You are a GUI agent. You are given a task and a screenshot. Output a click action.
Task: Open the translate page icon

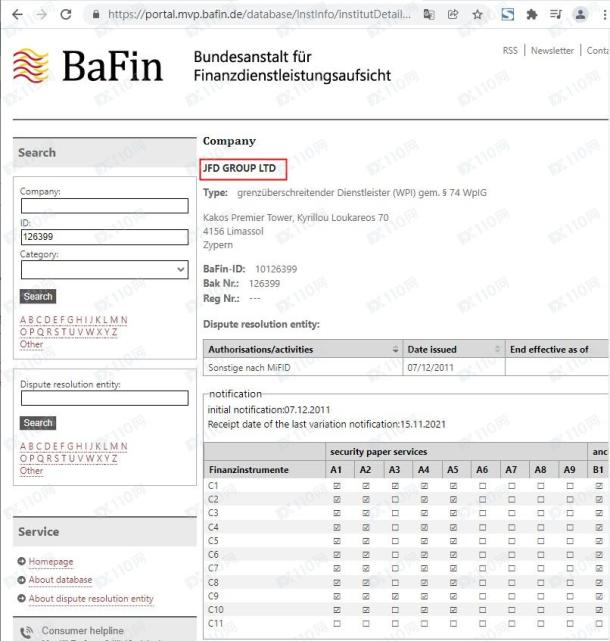pos(429,15)
